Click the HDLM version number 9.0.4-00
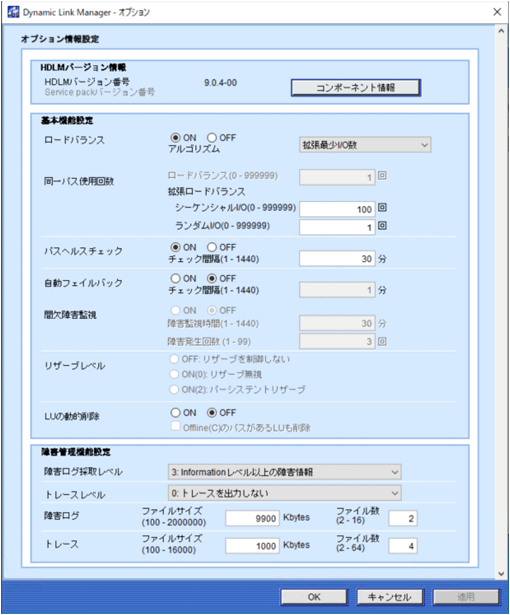The width and height of the screenshot is (510, 615). tap(220, 83)
